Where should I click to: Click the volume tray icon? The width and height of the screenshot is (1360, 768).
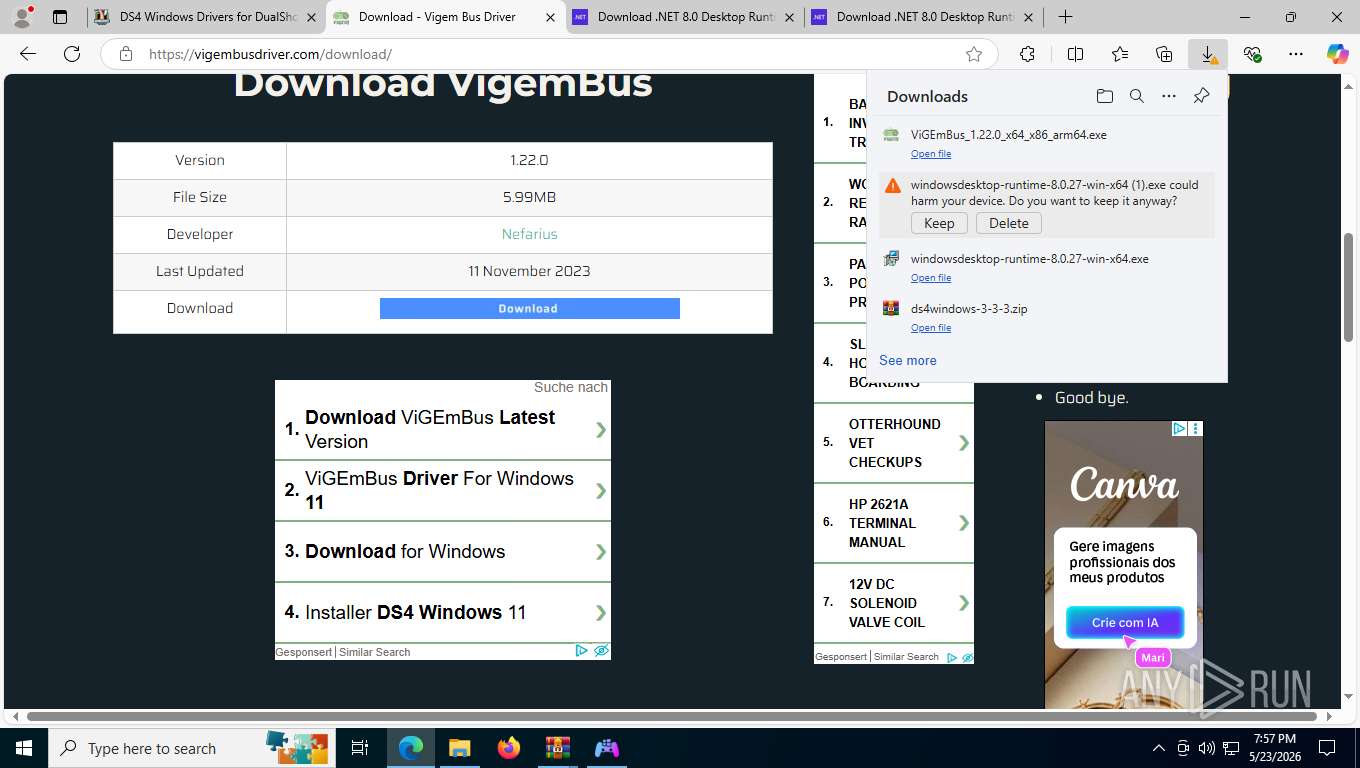1206,748
